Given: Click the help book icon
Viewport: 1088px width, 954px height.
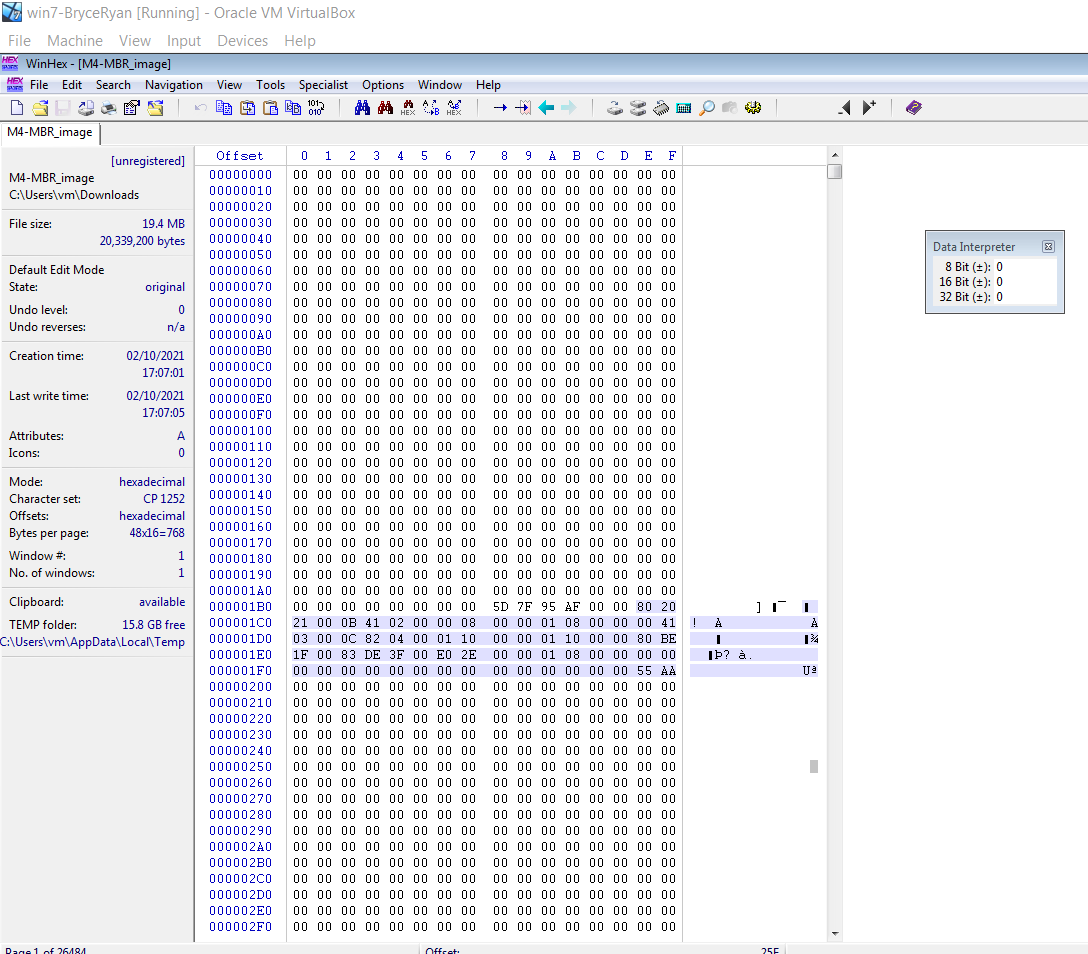Looking at the screenshot, I should pos(914,108).
